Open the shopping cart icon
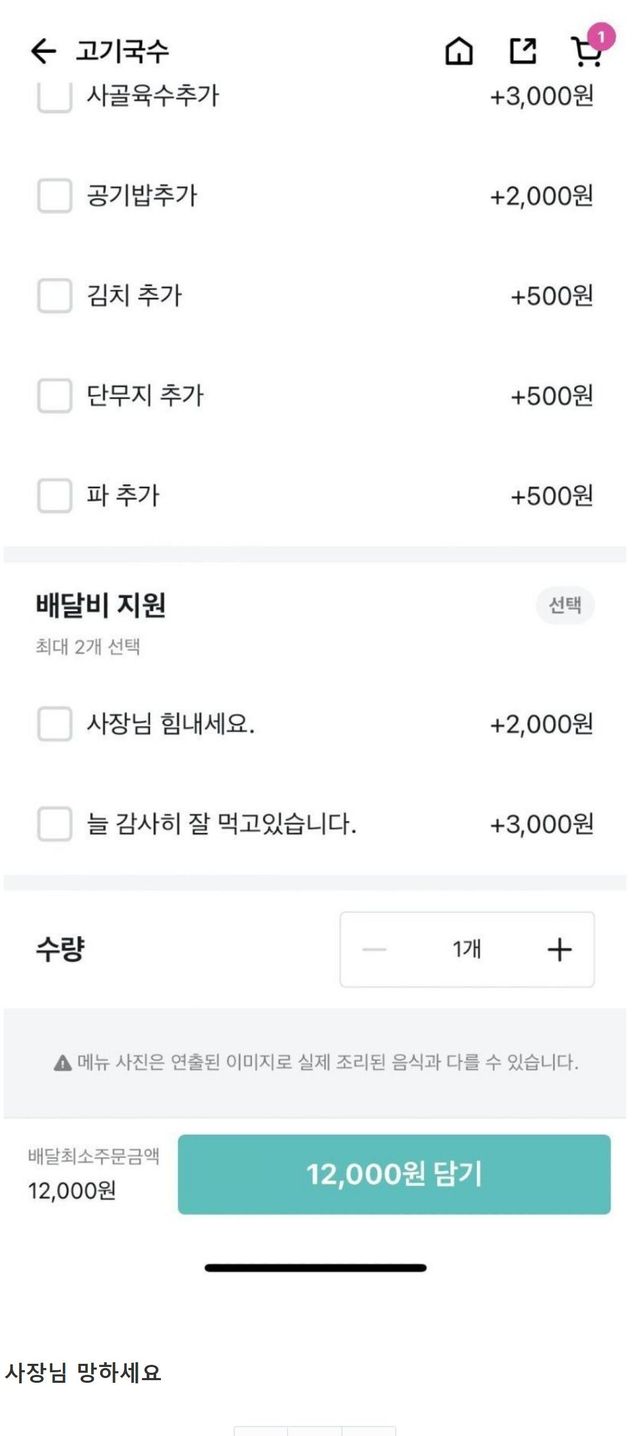 [585, 53]
